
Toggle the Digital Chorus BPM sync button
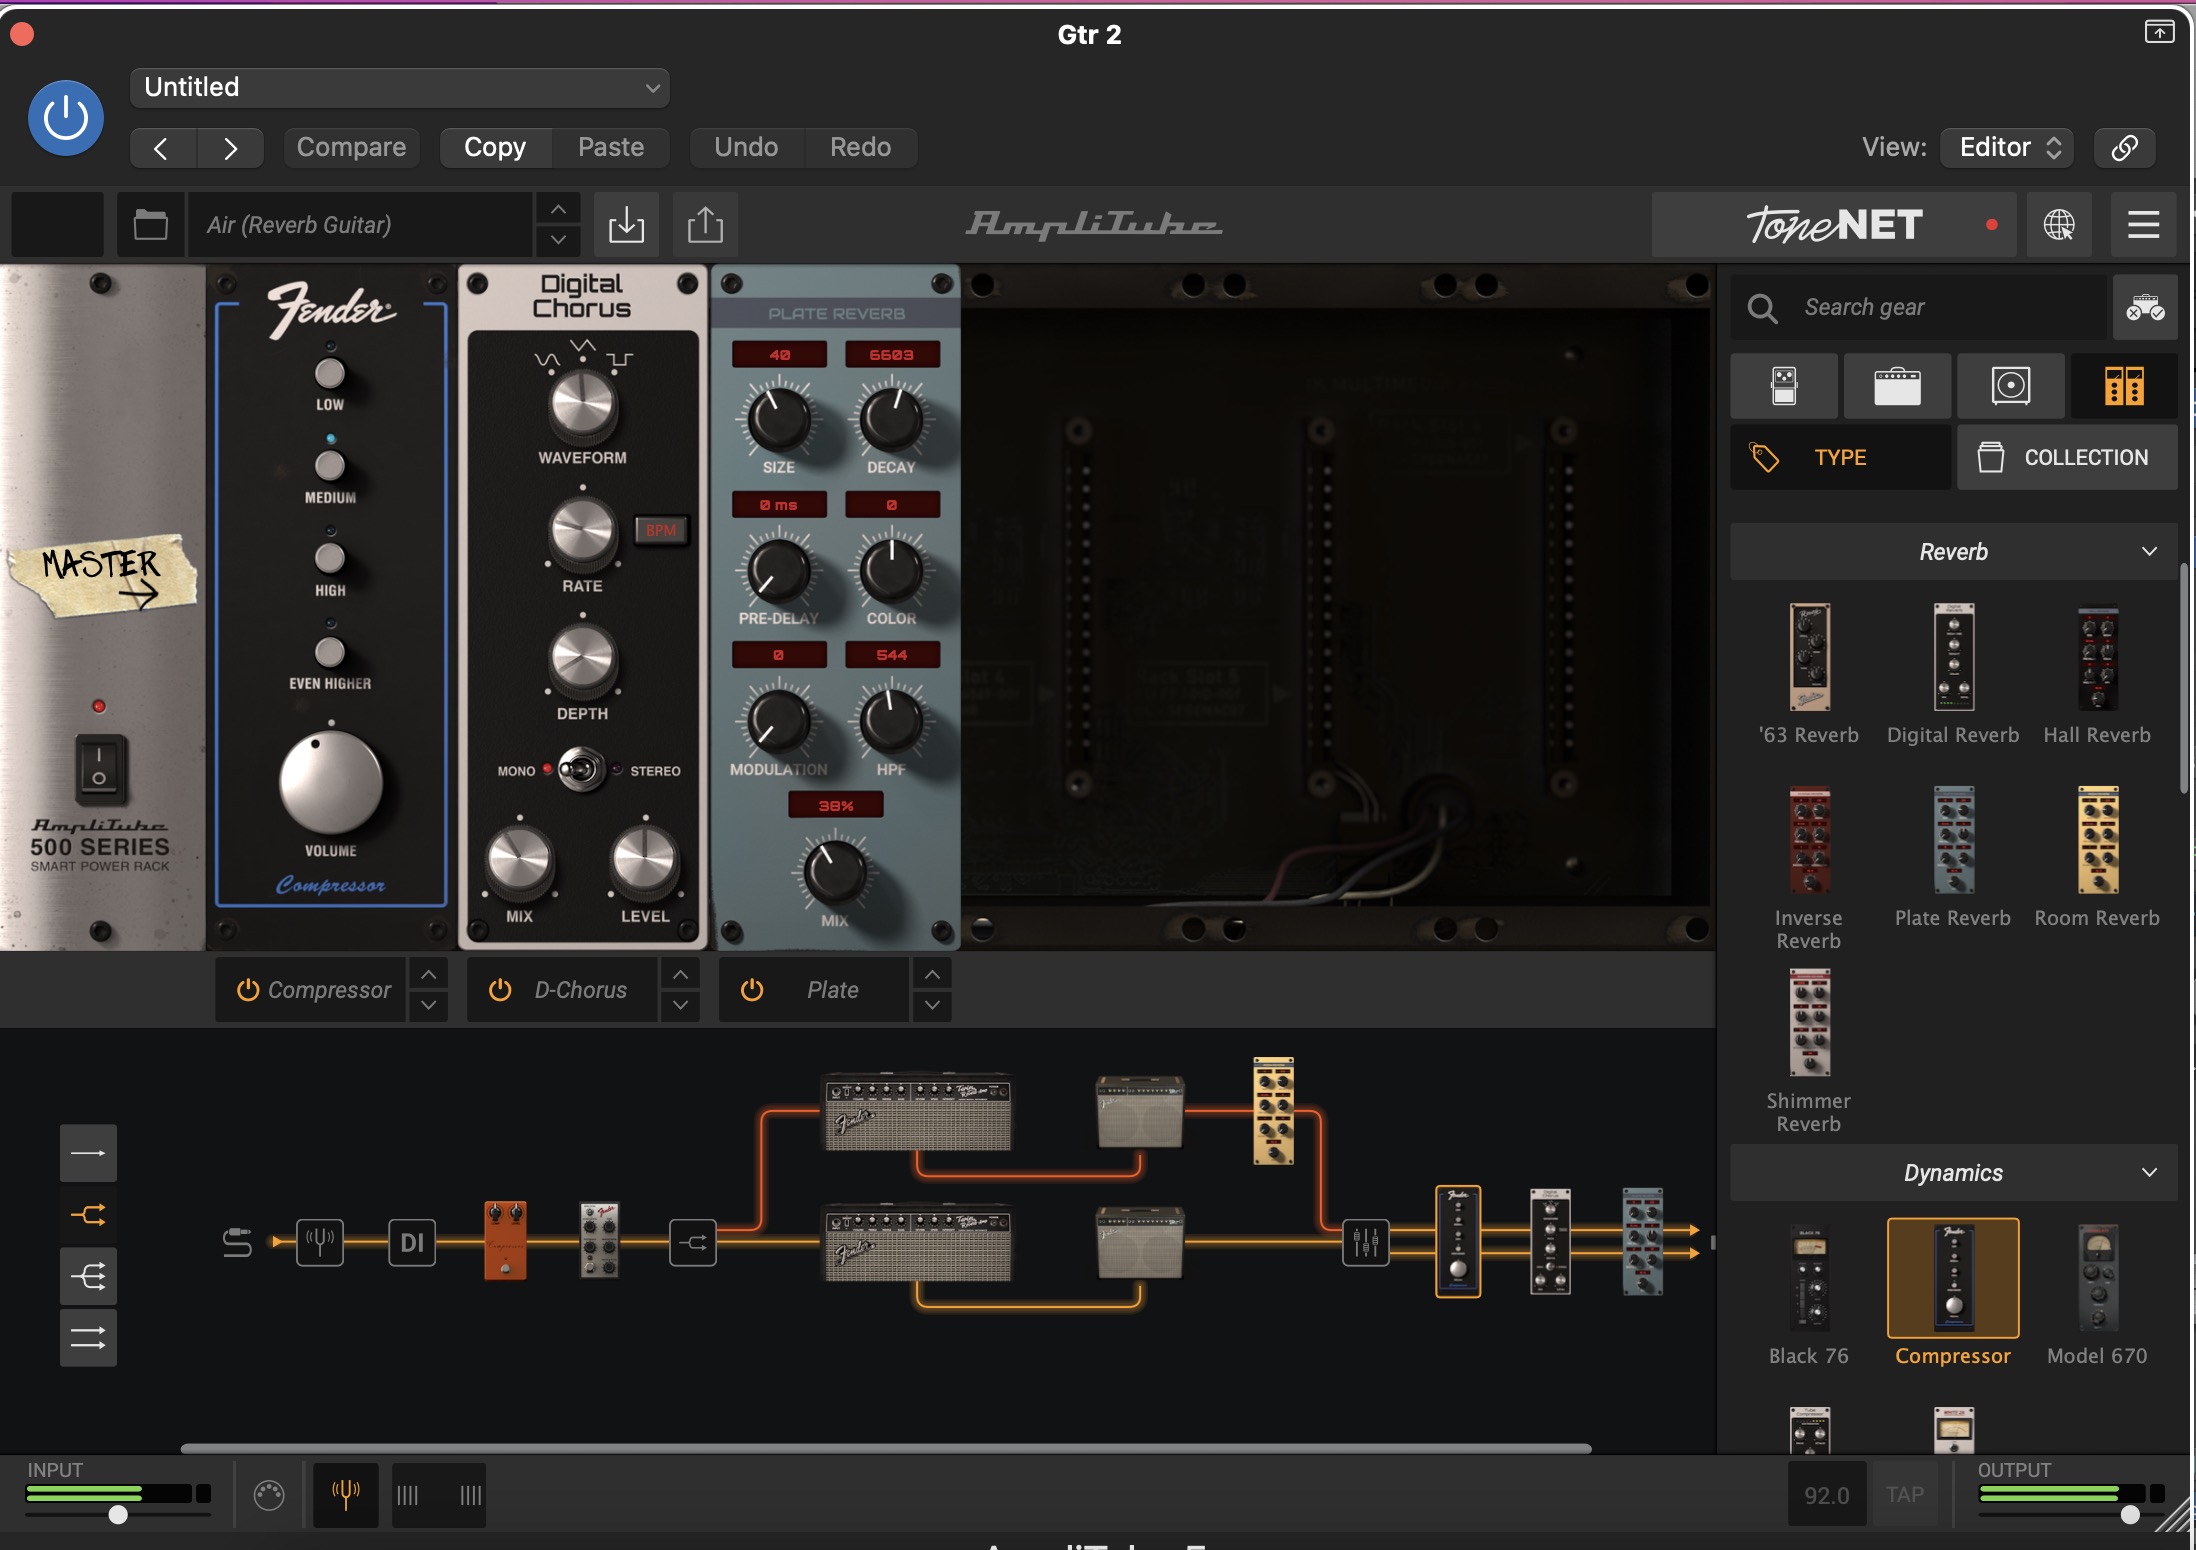tap(661, 530)
